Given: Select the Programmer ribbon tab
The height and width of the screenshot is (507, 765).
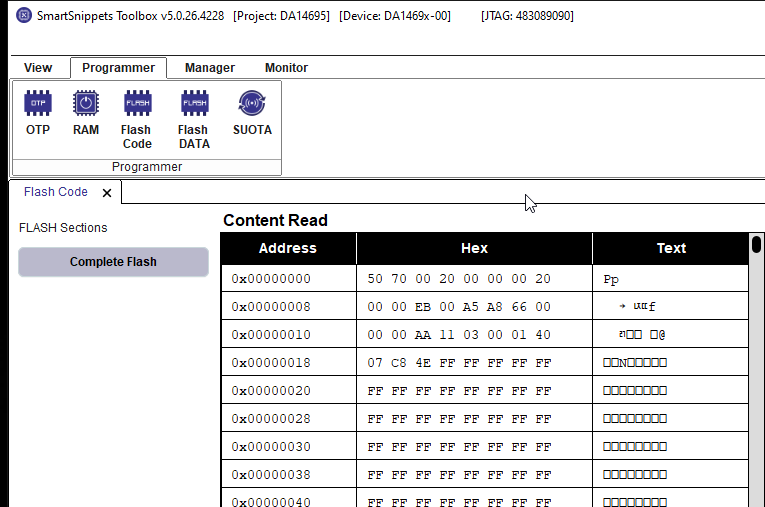Looking at the screenshot, I should (119, 68).
